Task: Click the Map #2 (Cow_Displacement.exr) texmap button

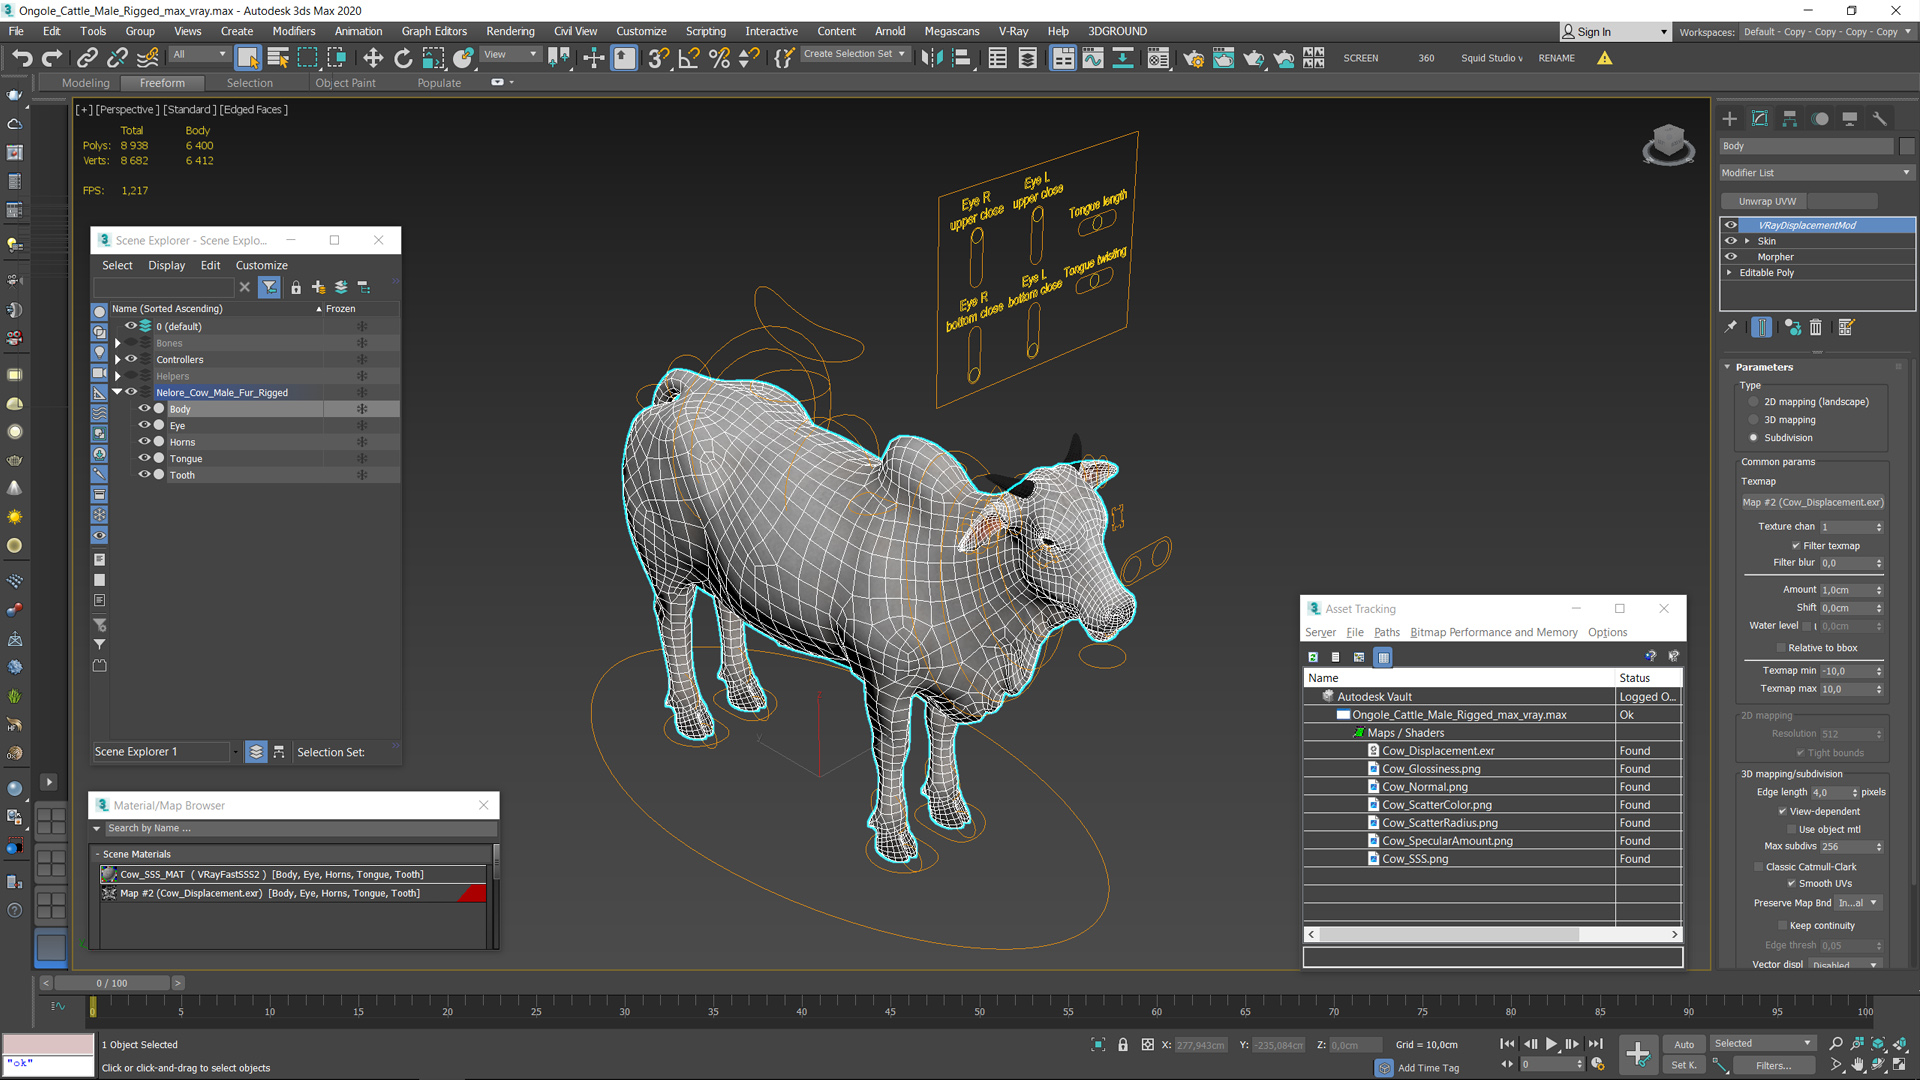Action: 1812,502
